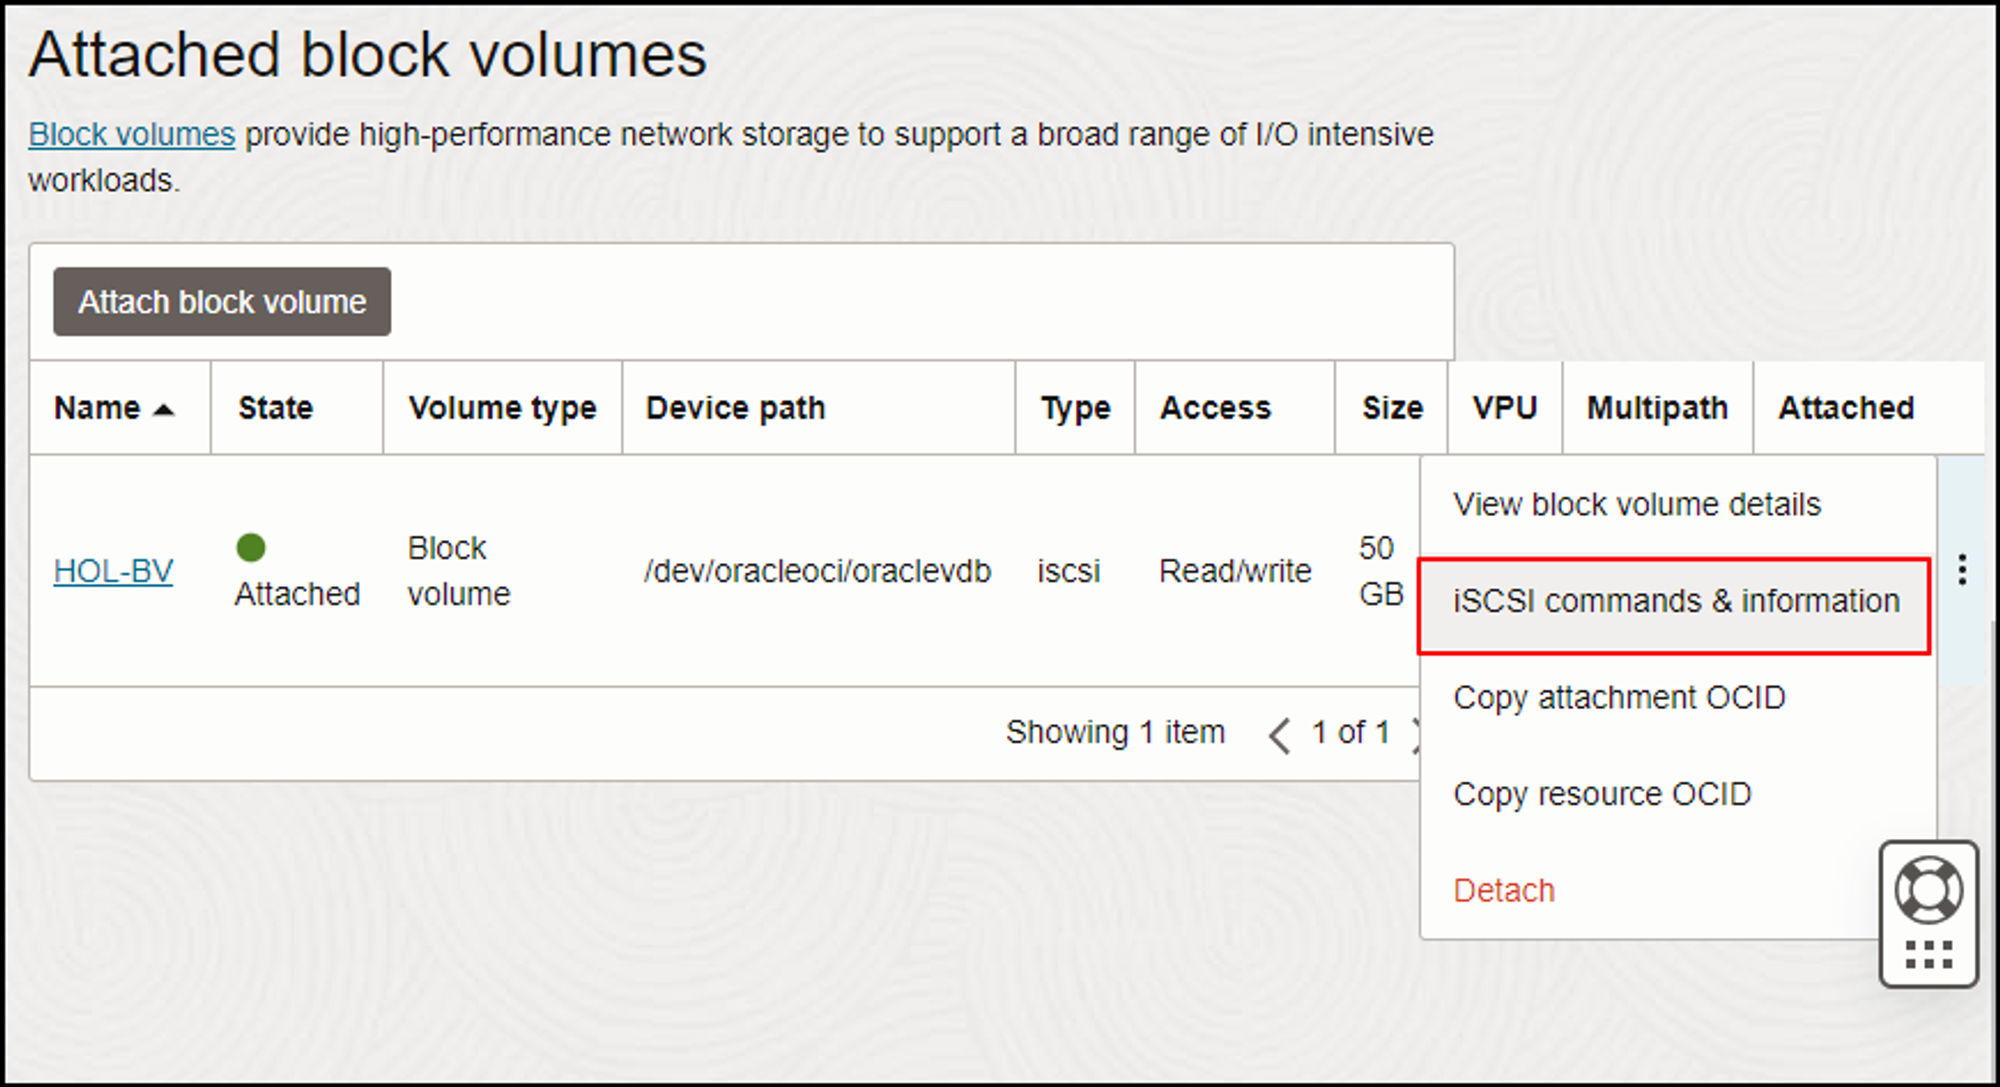Select Copy resource OCID option
This screenshot has width=2000, height=1087.
(1601, 795)
